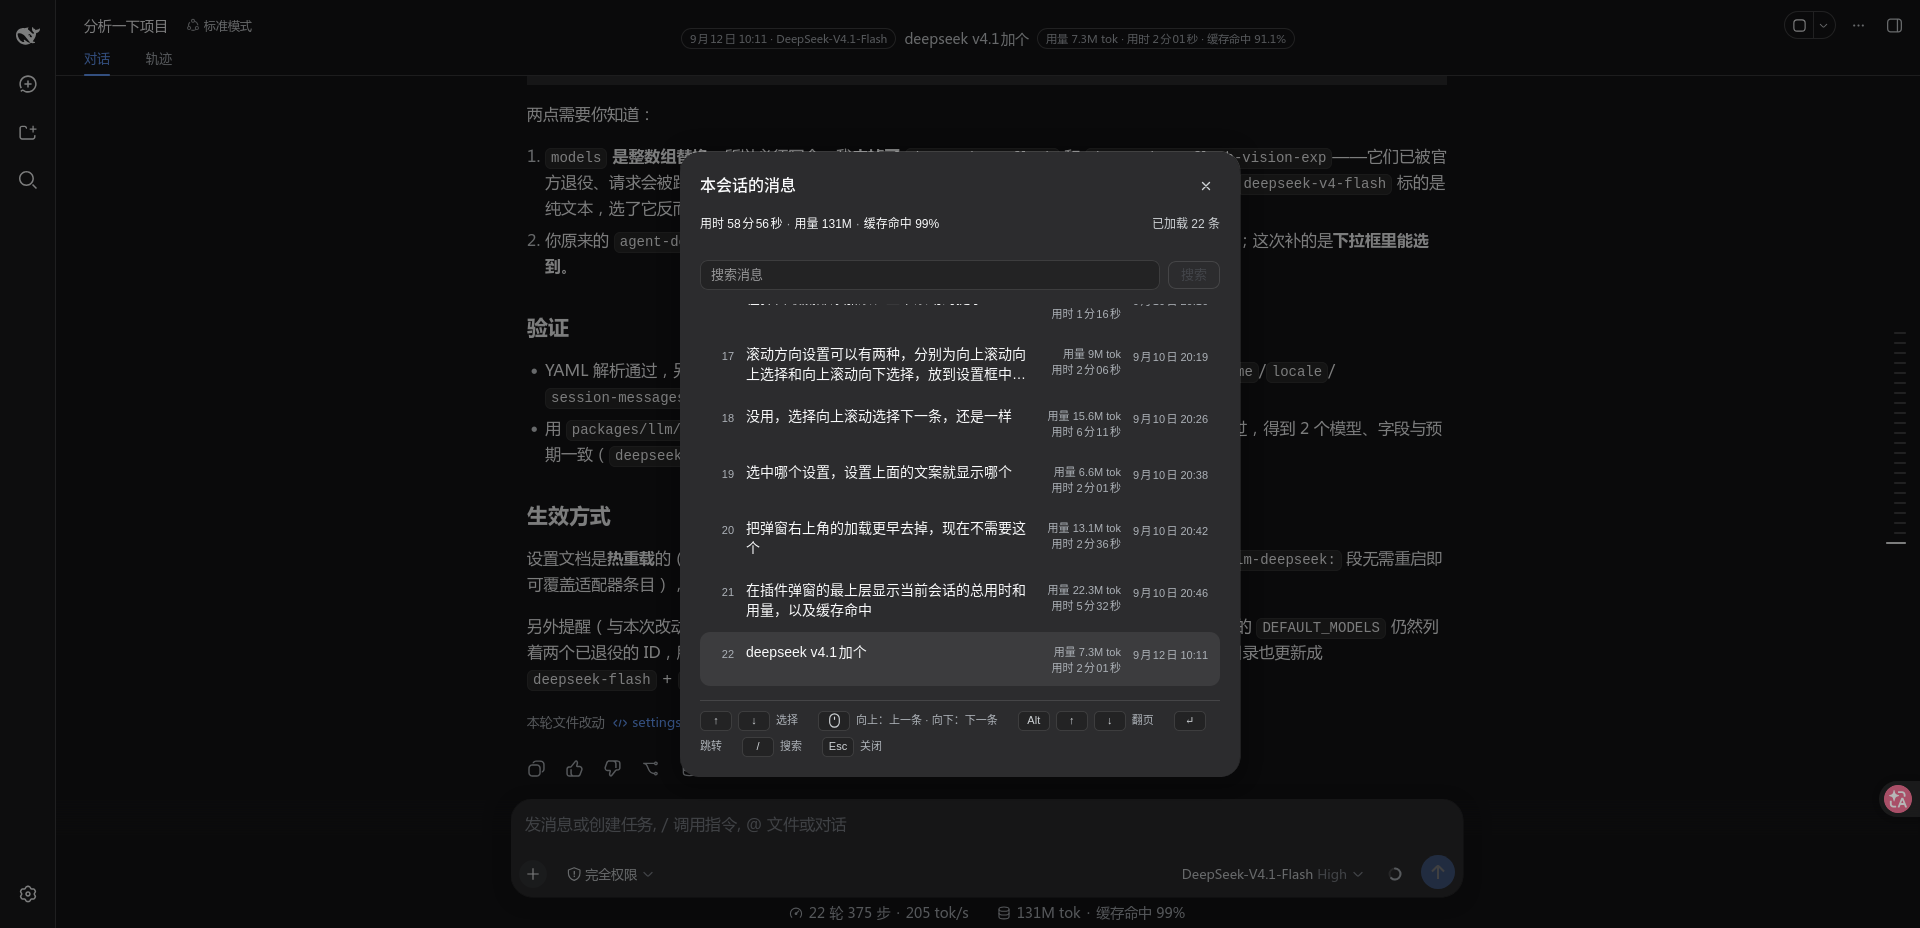Click the branch conversation icon below response
This screenshot has height=928, width=1920.
[651, 768]
